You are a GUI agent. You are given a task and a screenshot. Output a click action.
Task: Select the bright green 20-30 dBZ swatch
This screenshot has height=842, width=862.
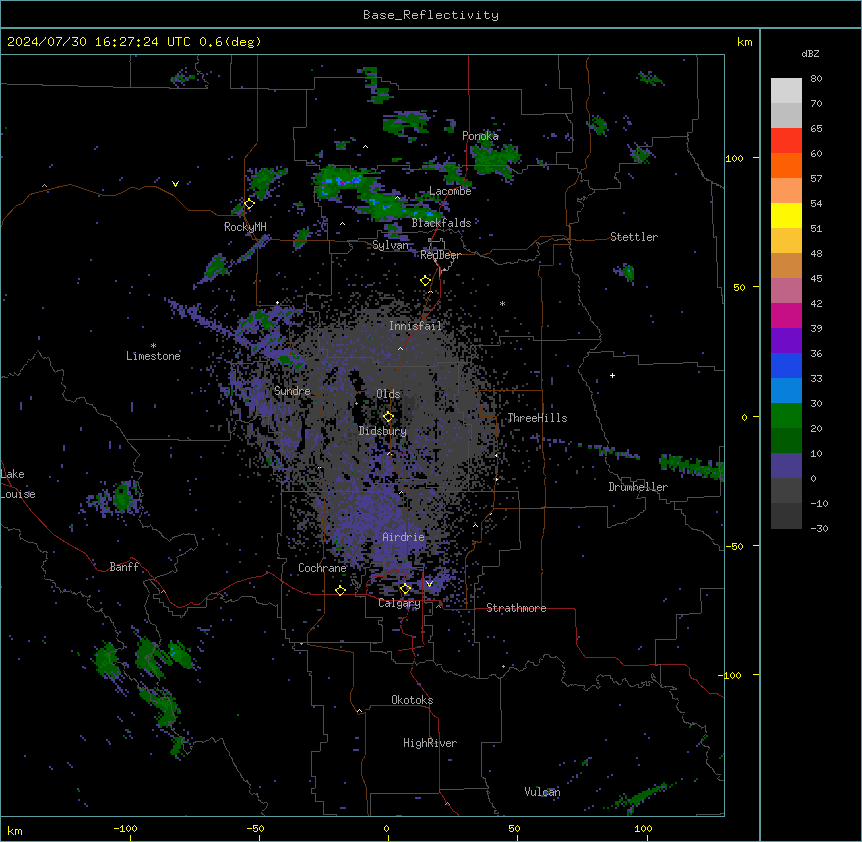pos(786,416)
